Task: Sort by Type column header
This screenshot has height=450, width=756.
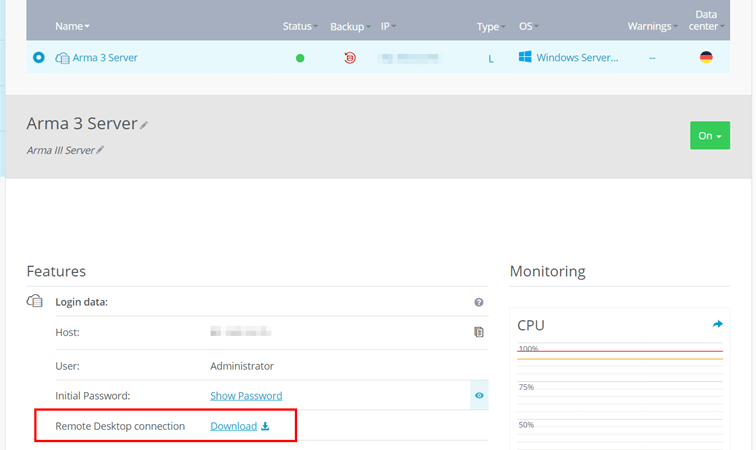Action: [491, 27]
